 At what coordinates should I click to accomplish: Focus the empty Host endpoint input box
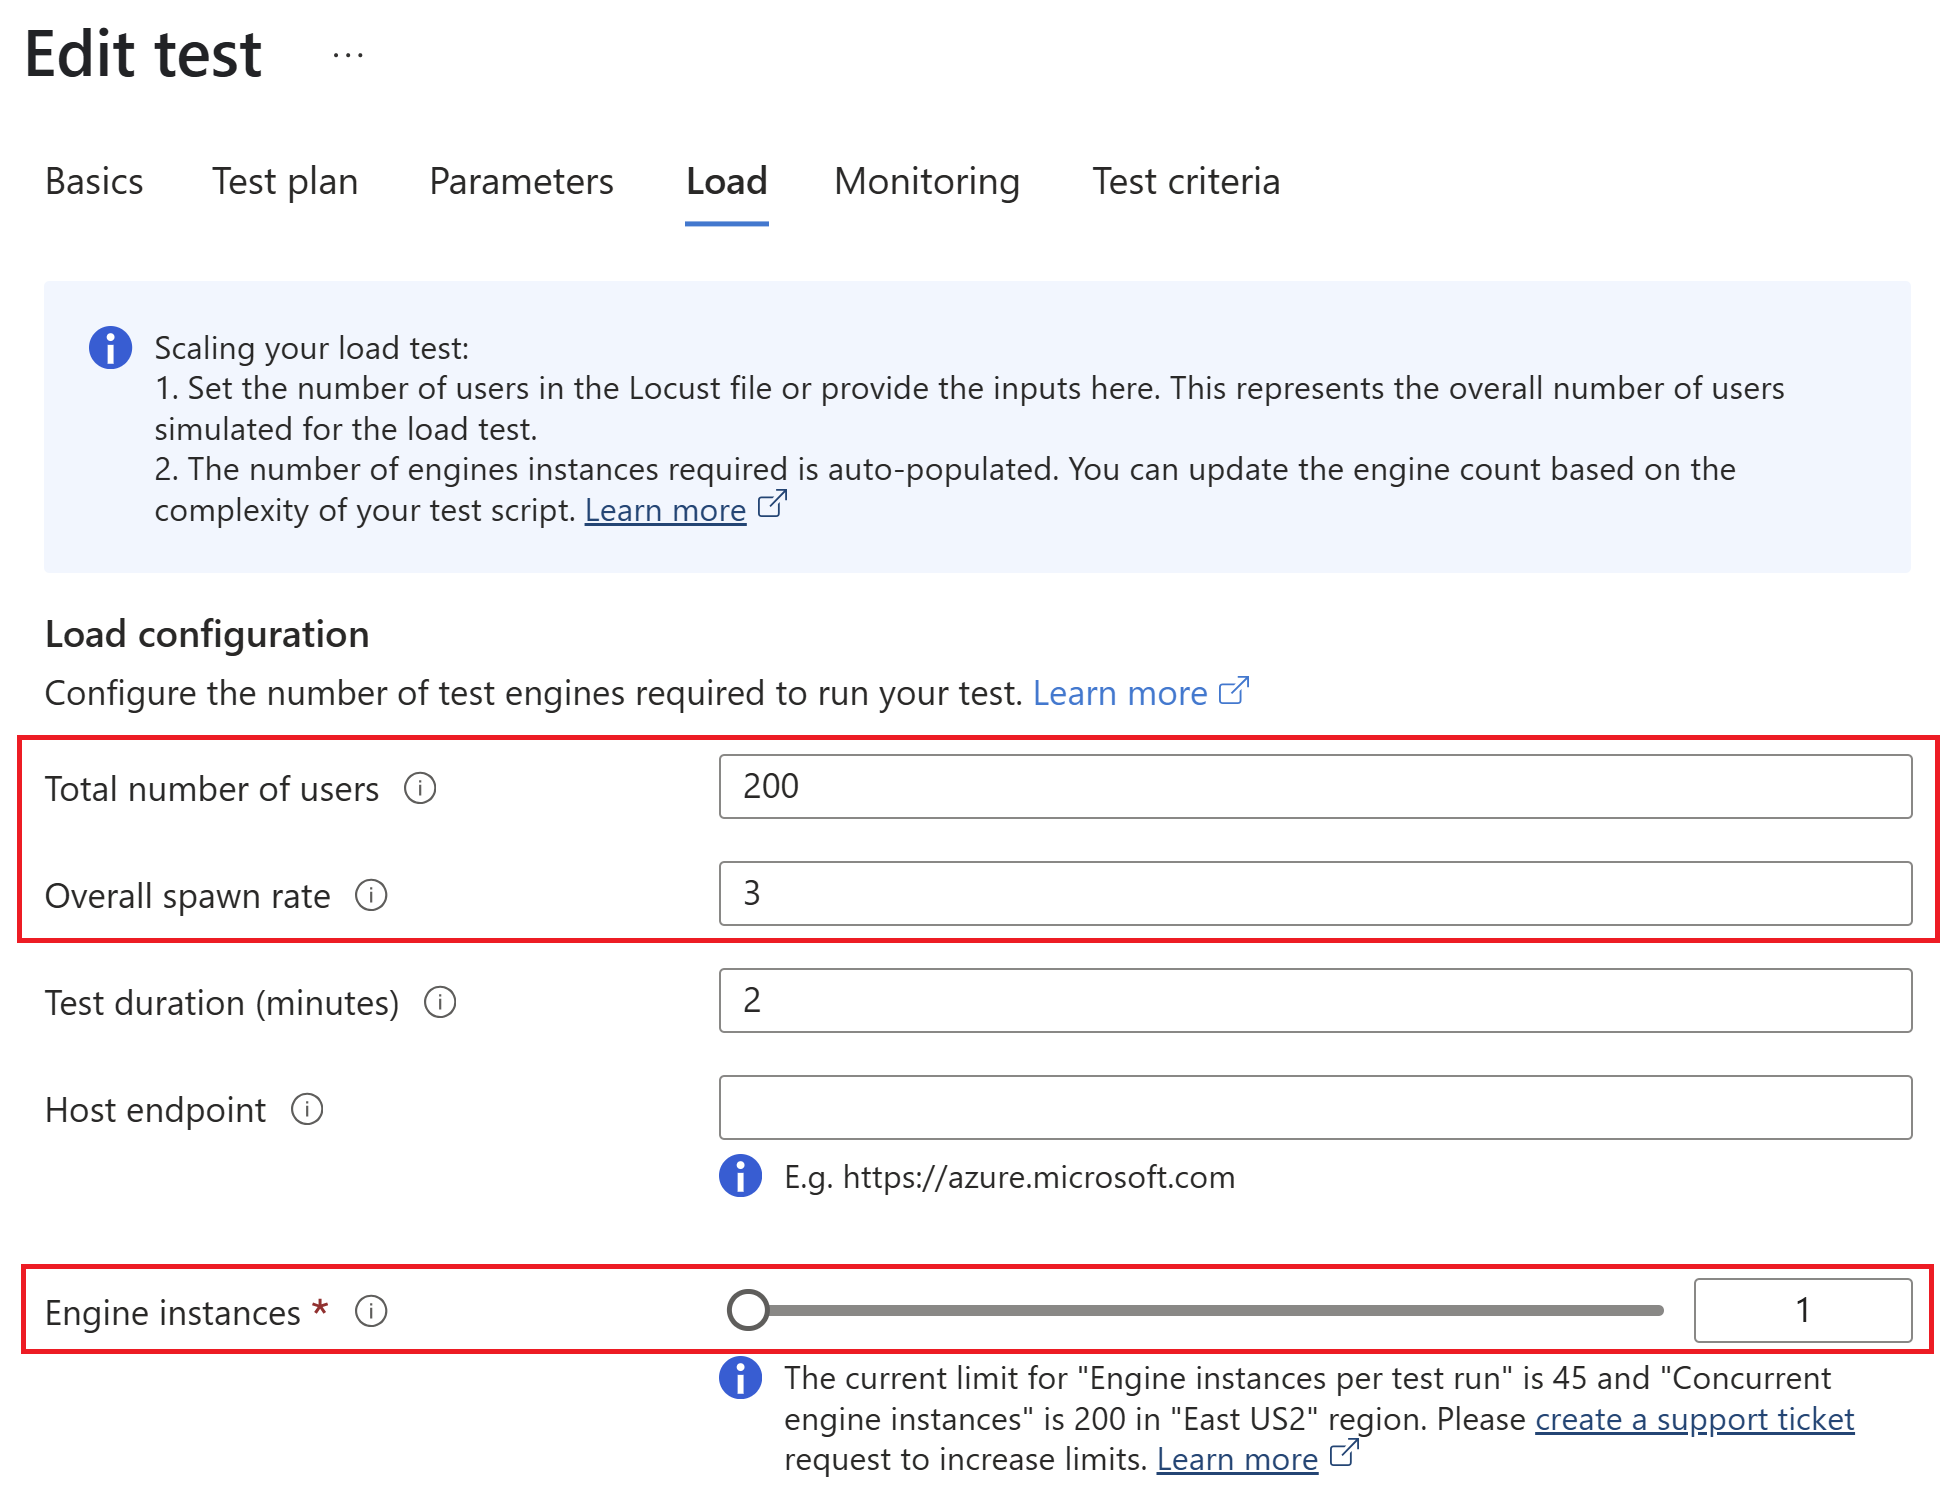pos(1315,1108)
